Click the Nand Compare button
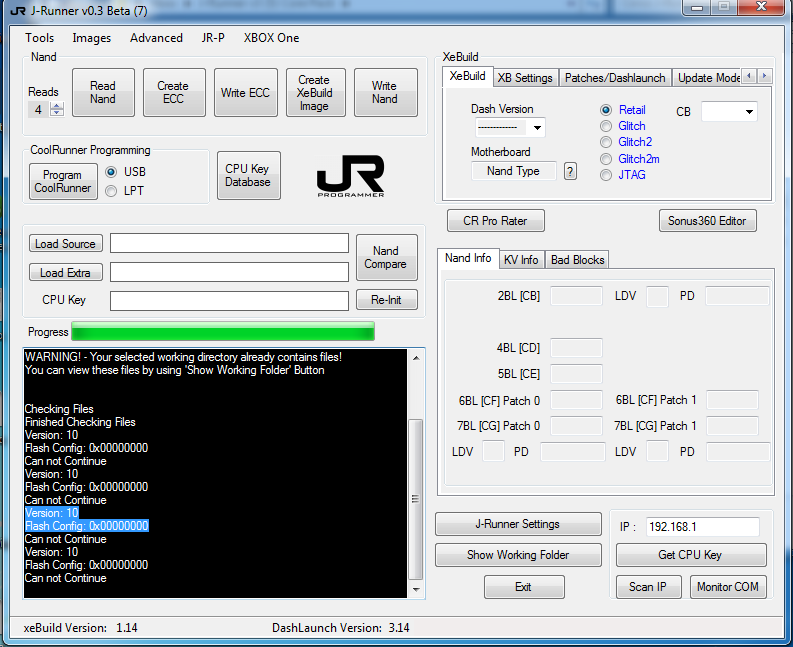Screen dimensions: 793x647 coord(386,257)
